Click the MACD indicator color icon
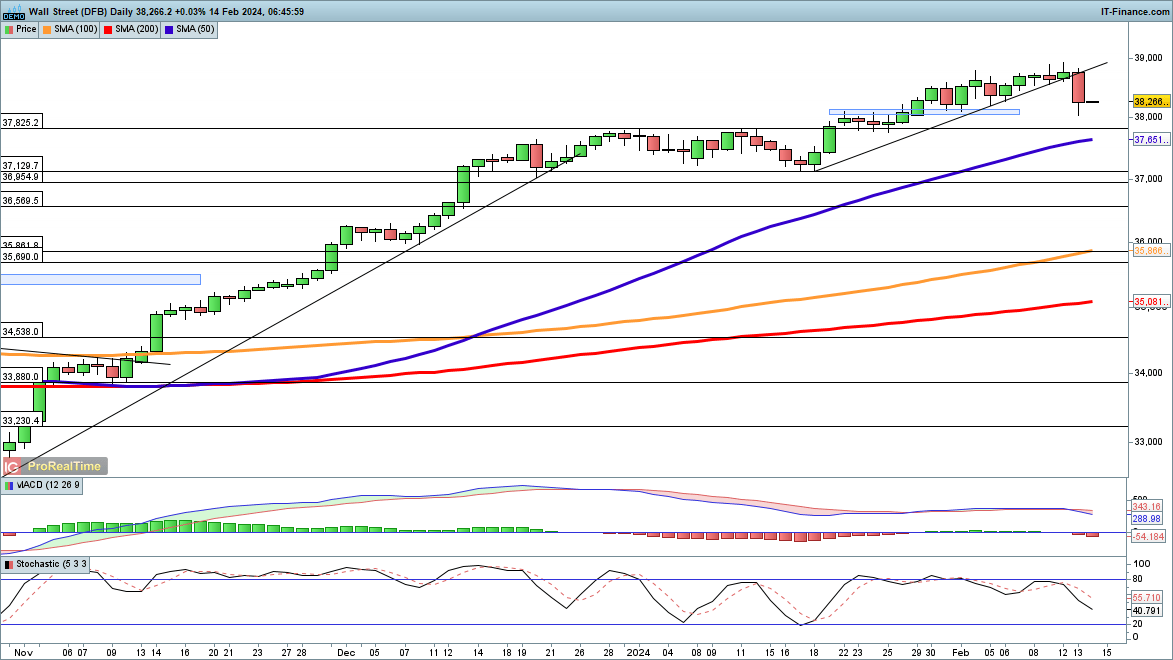 point(9,485)
